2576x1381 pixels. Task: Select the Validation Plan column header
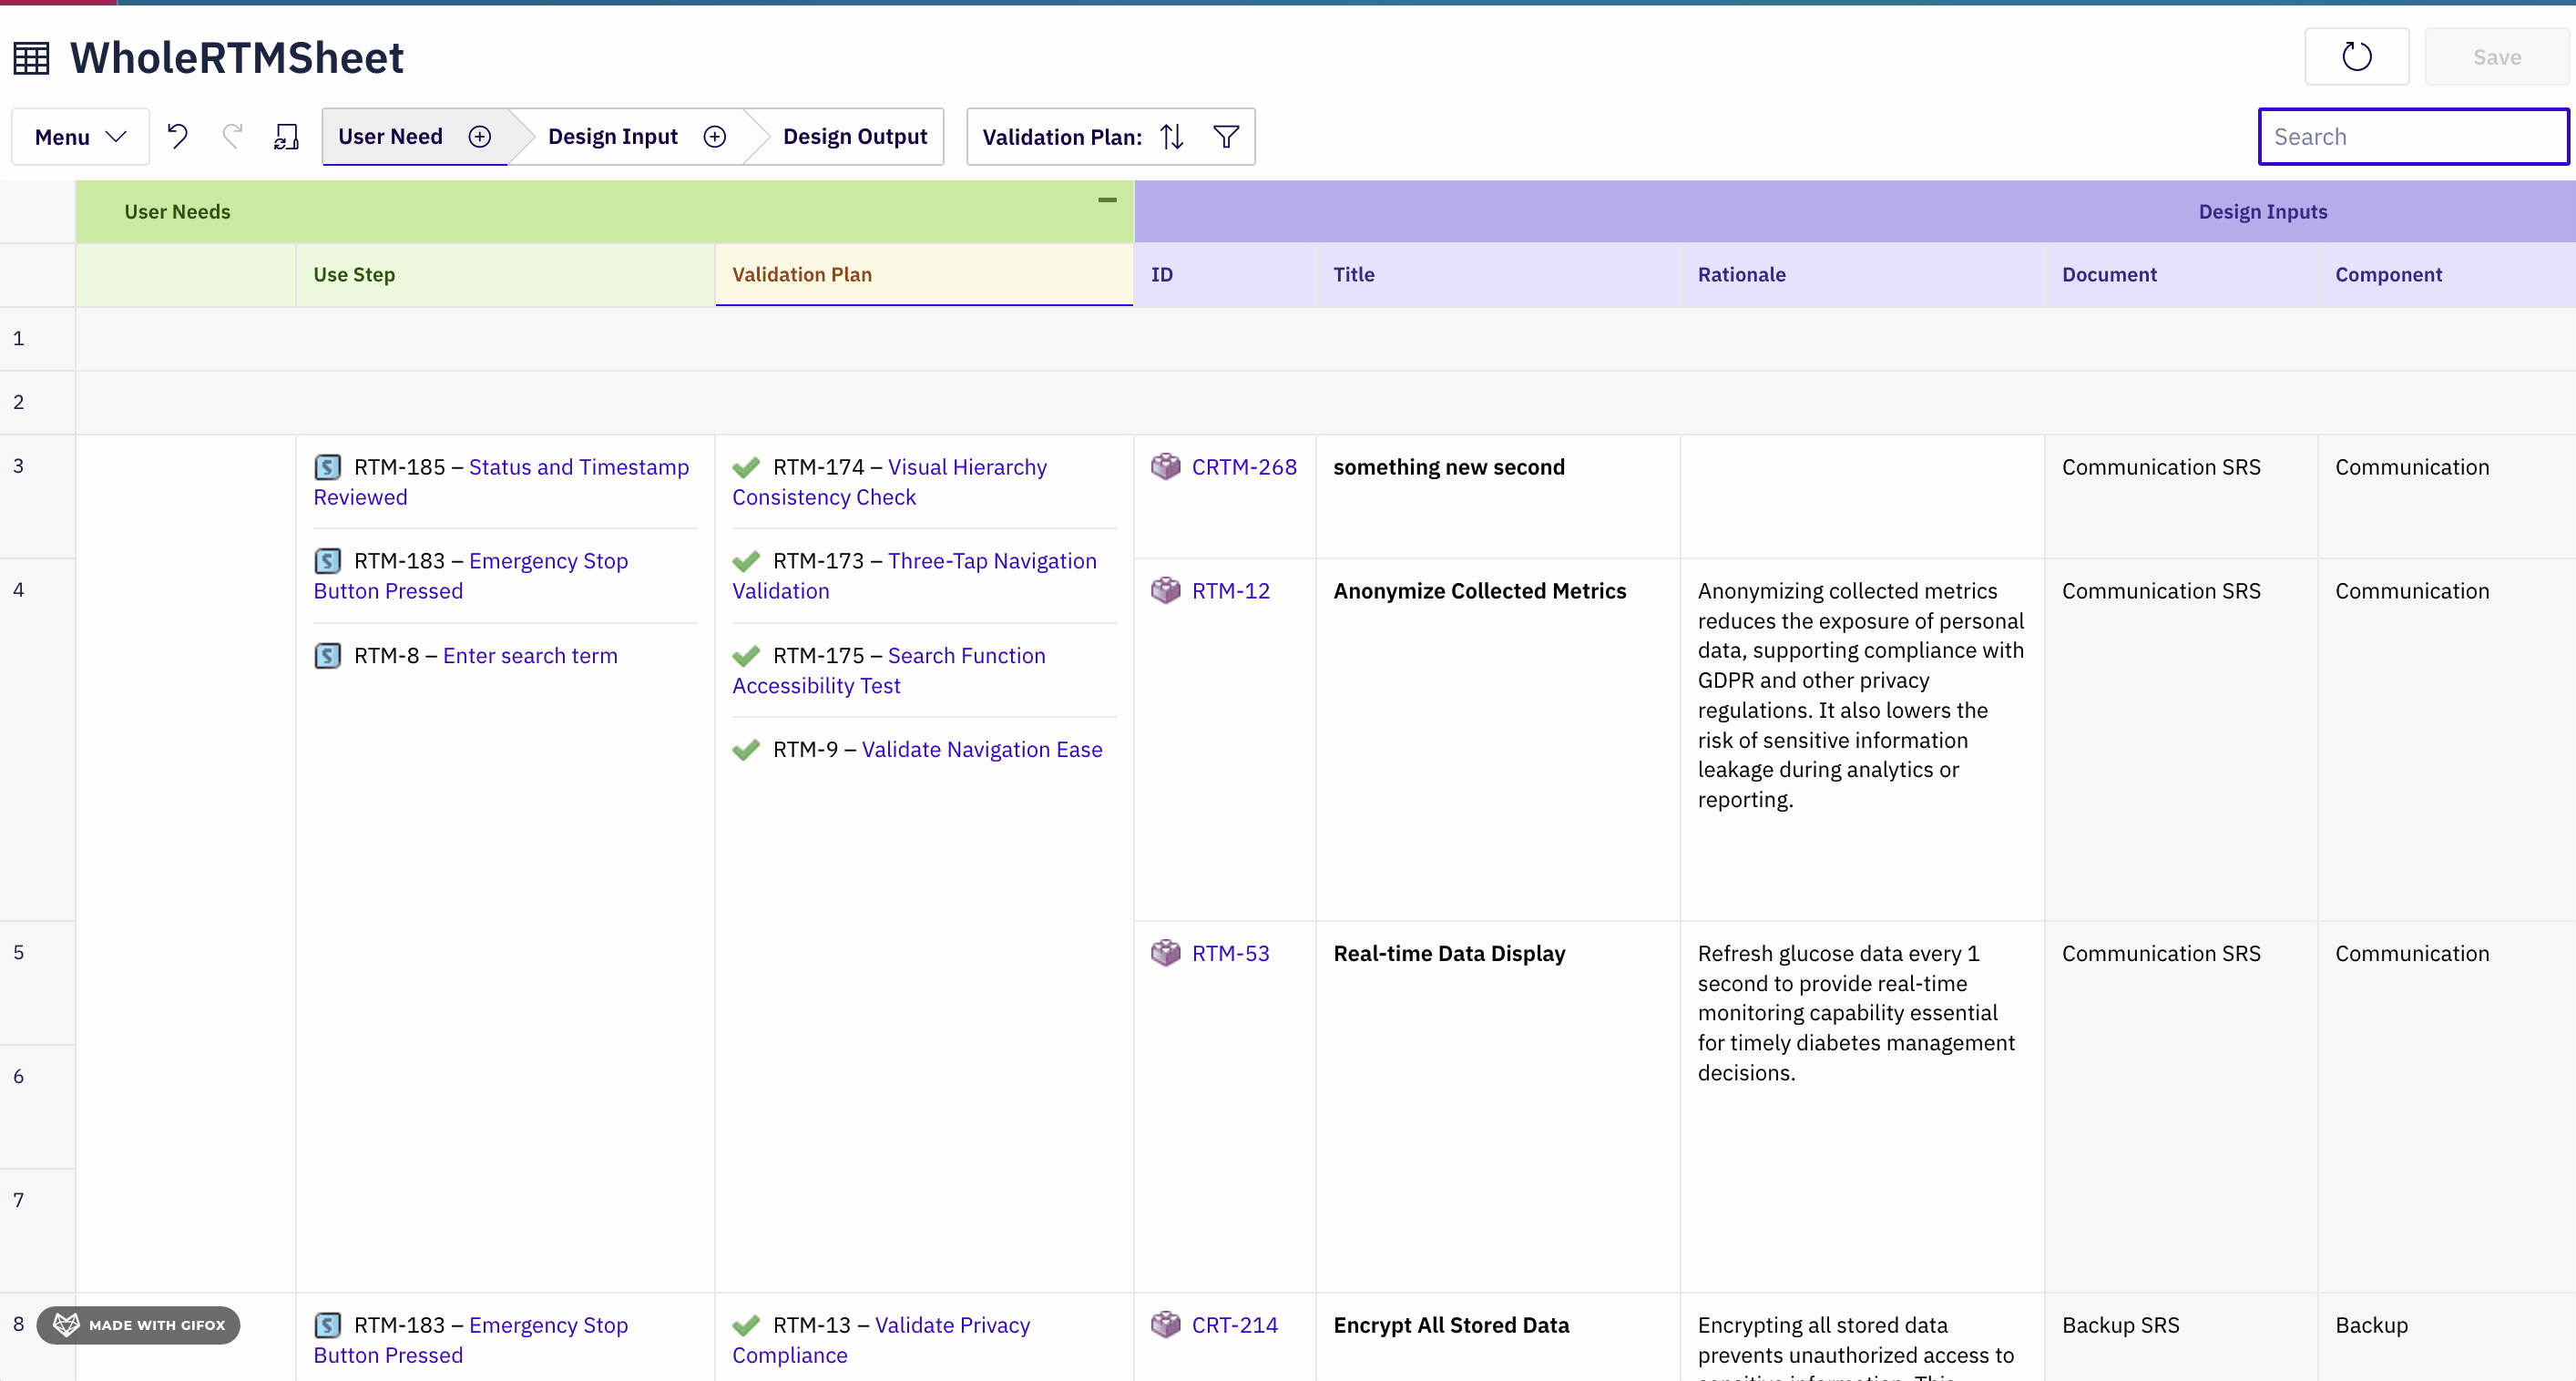click(801, 274)
